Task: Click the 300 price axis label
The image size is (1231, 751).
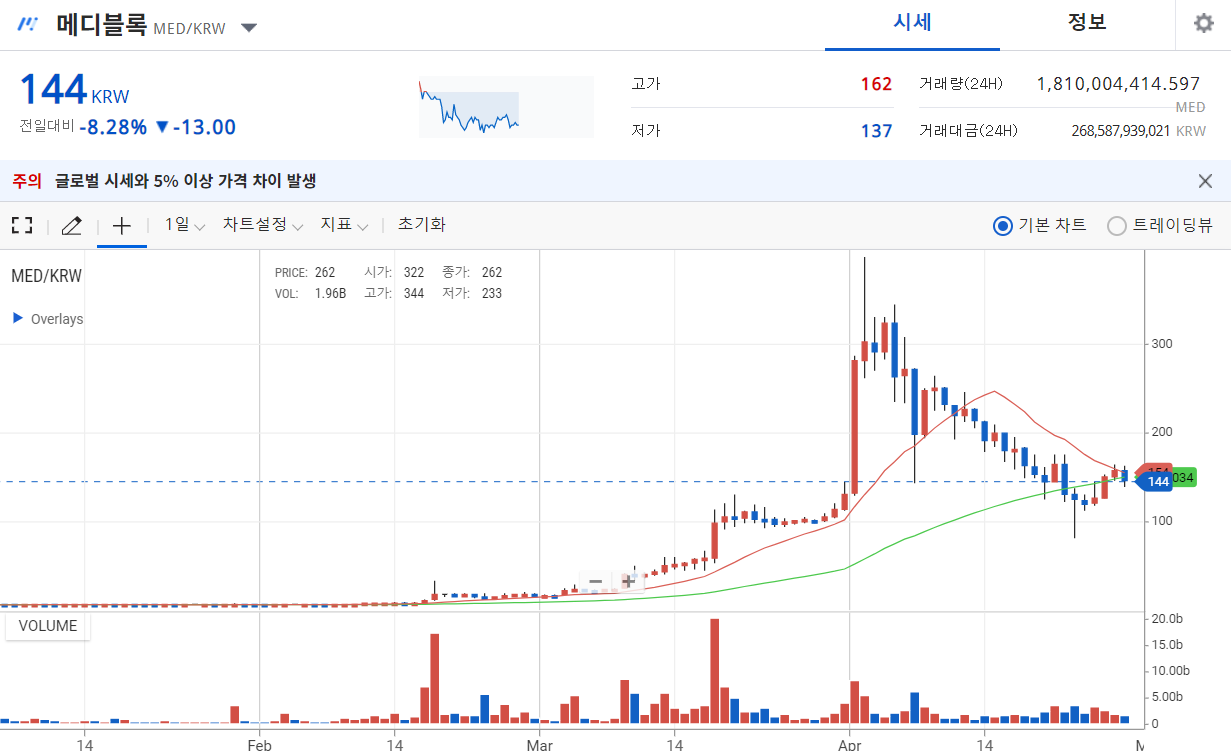Action: [x=1162, y=344]
